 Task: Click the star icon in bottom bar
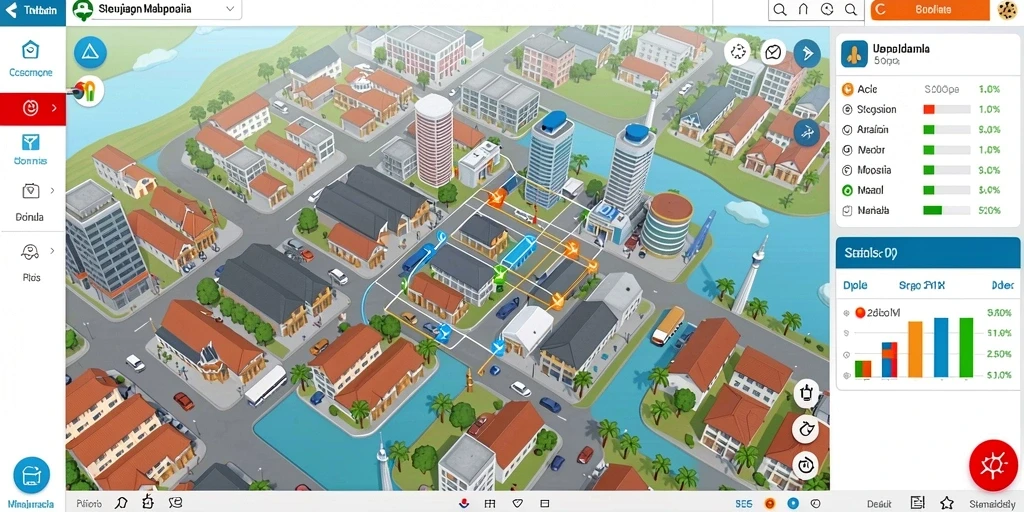[x=947, y=503]
